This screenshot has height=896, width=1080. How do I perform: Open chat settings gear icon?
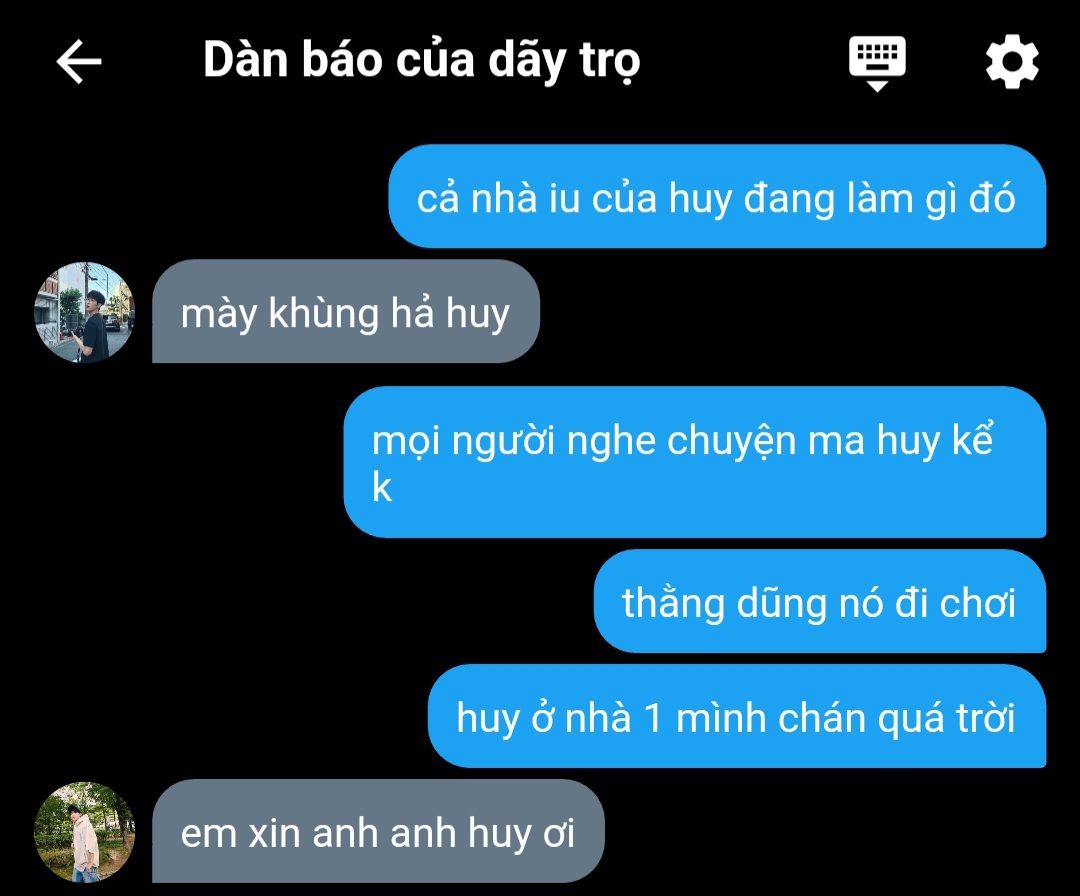[1012, 61]
